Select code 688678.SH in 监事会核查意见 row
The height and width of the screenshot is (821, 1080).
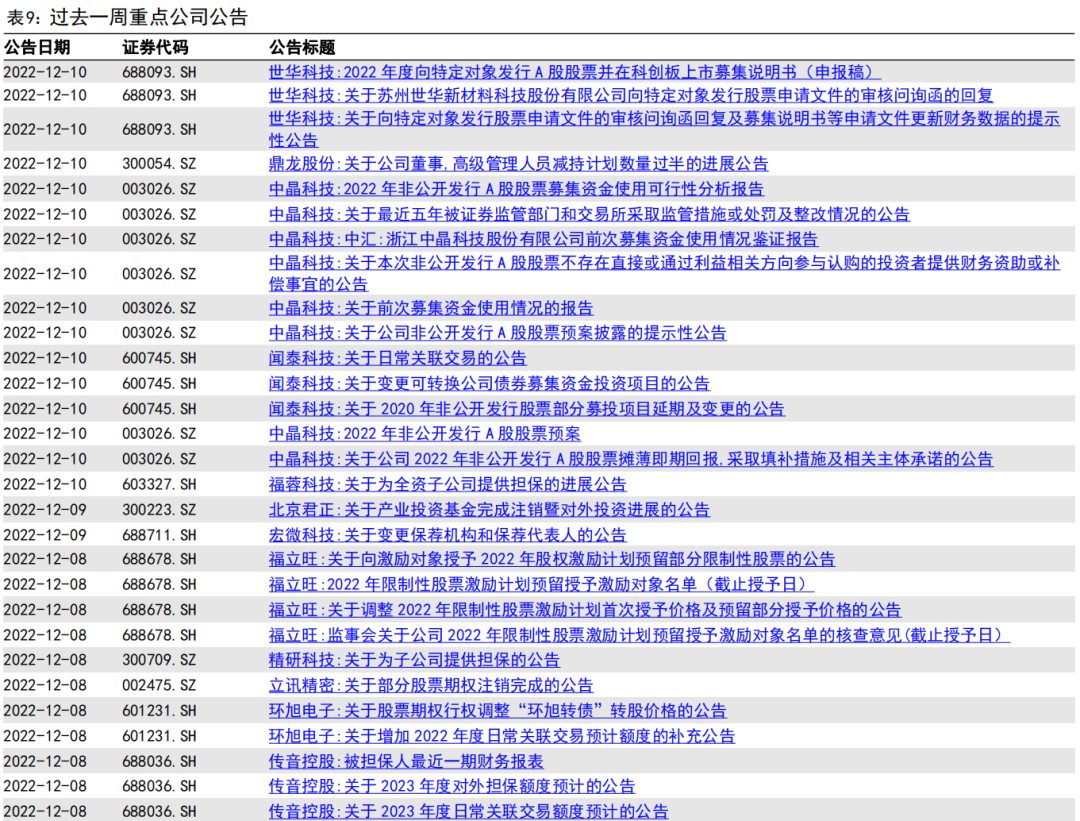[159, 635]
